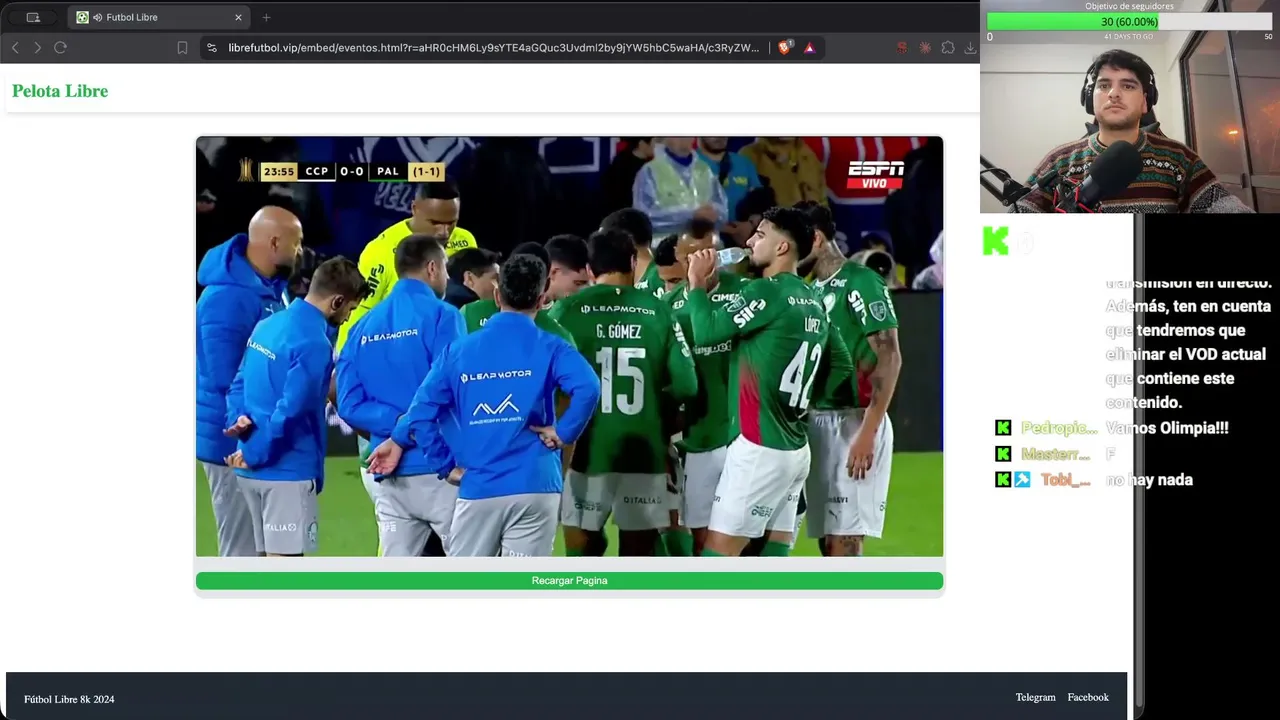Click the 'no hay nada' chat message
The image size is (1280, 720).
tap(1149, 480)
